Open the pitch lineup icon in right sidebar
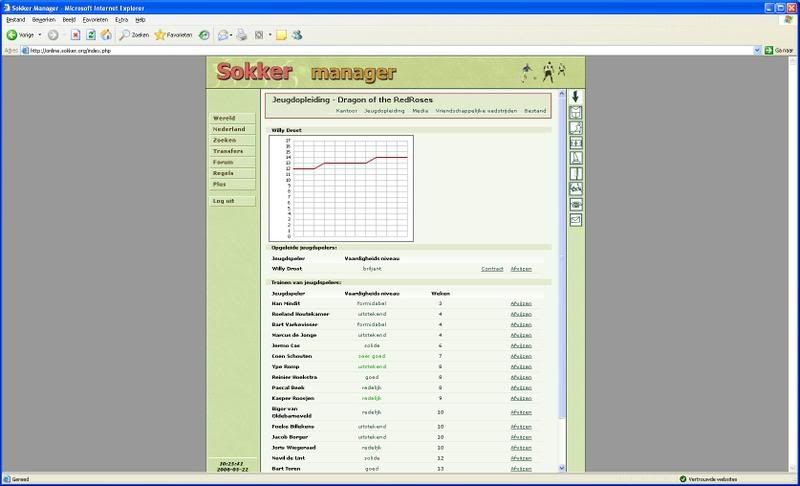The width and height of the screenshot is (800, 486). (x=576, y=143)
